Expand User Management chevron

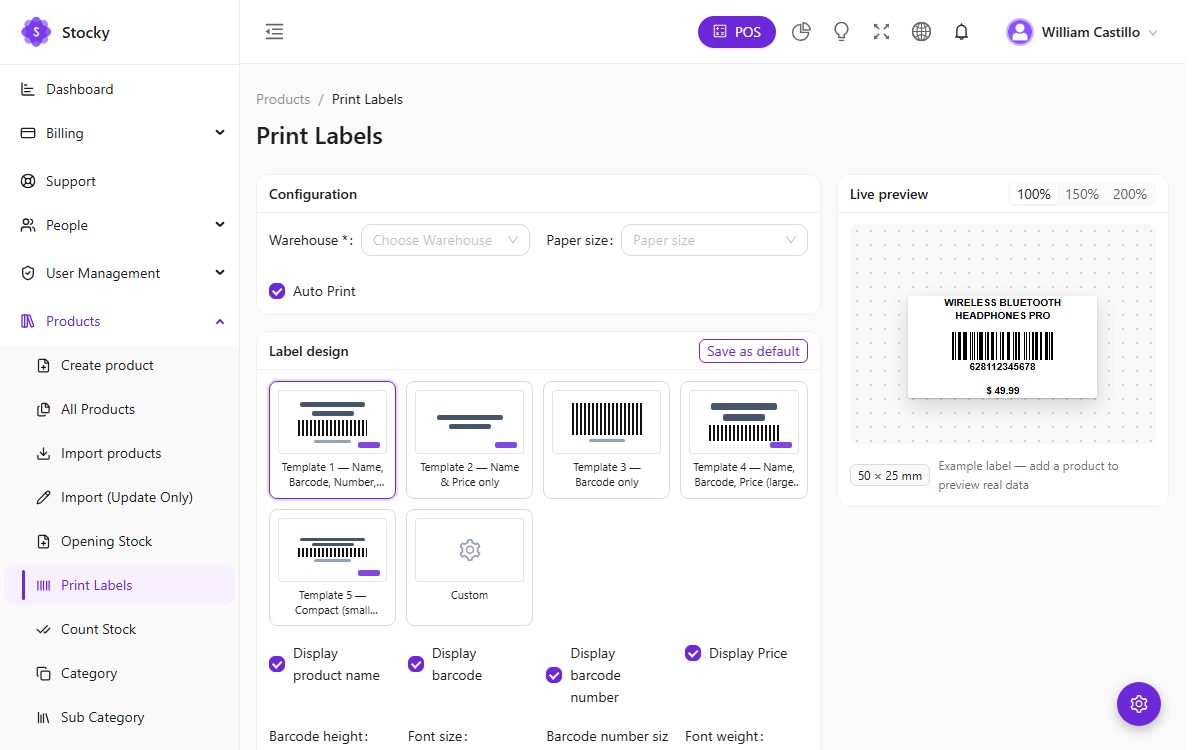pos(220,272)
